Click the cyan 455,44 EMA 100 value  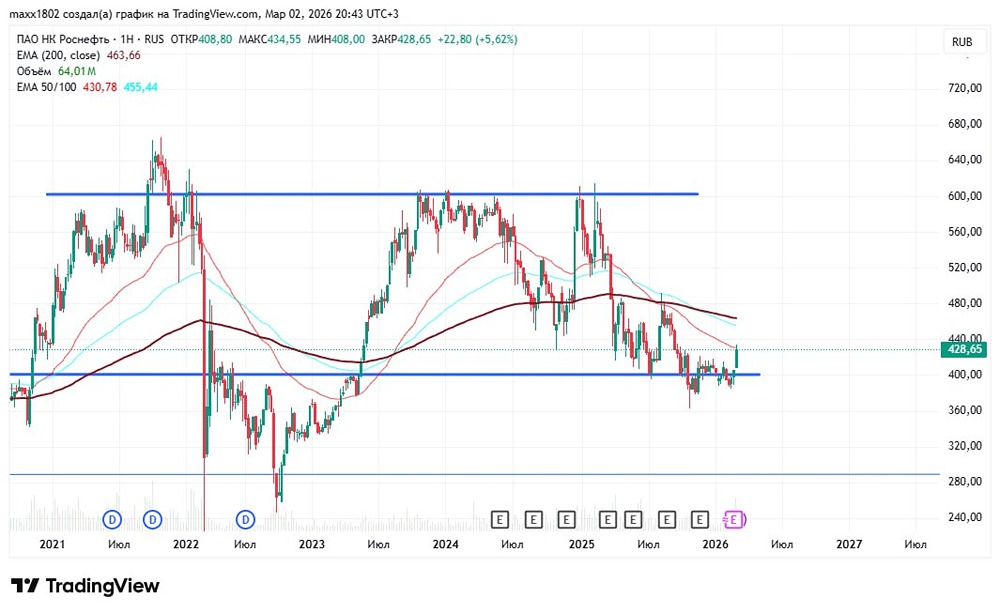[x=140, y=87]
